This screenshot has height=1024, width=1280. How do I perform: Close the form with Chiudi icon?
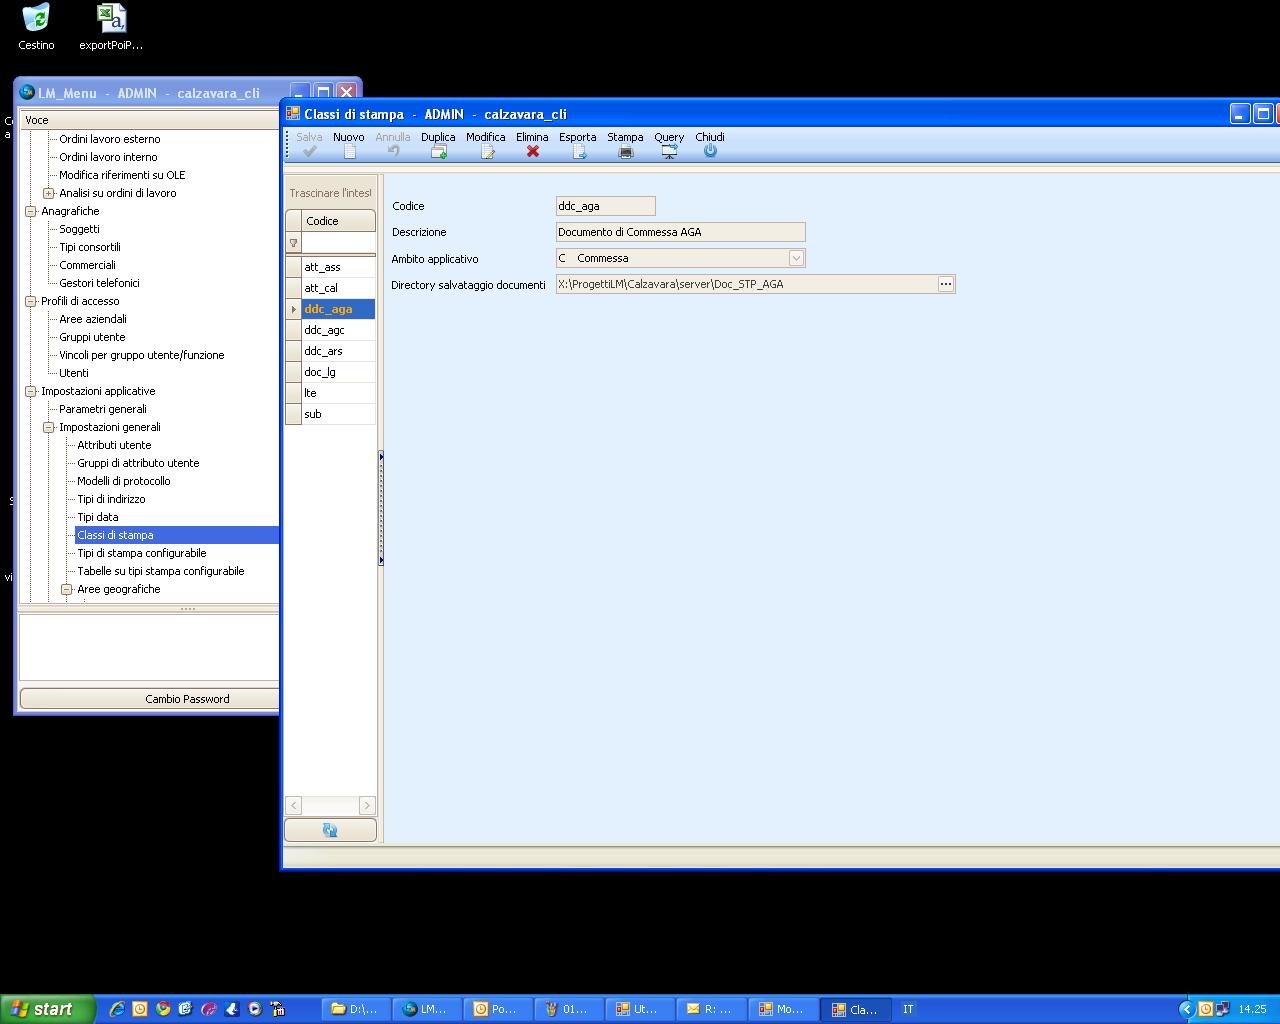710,151
